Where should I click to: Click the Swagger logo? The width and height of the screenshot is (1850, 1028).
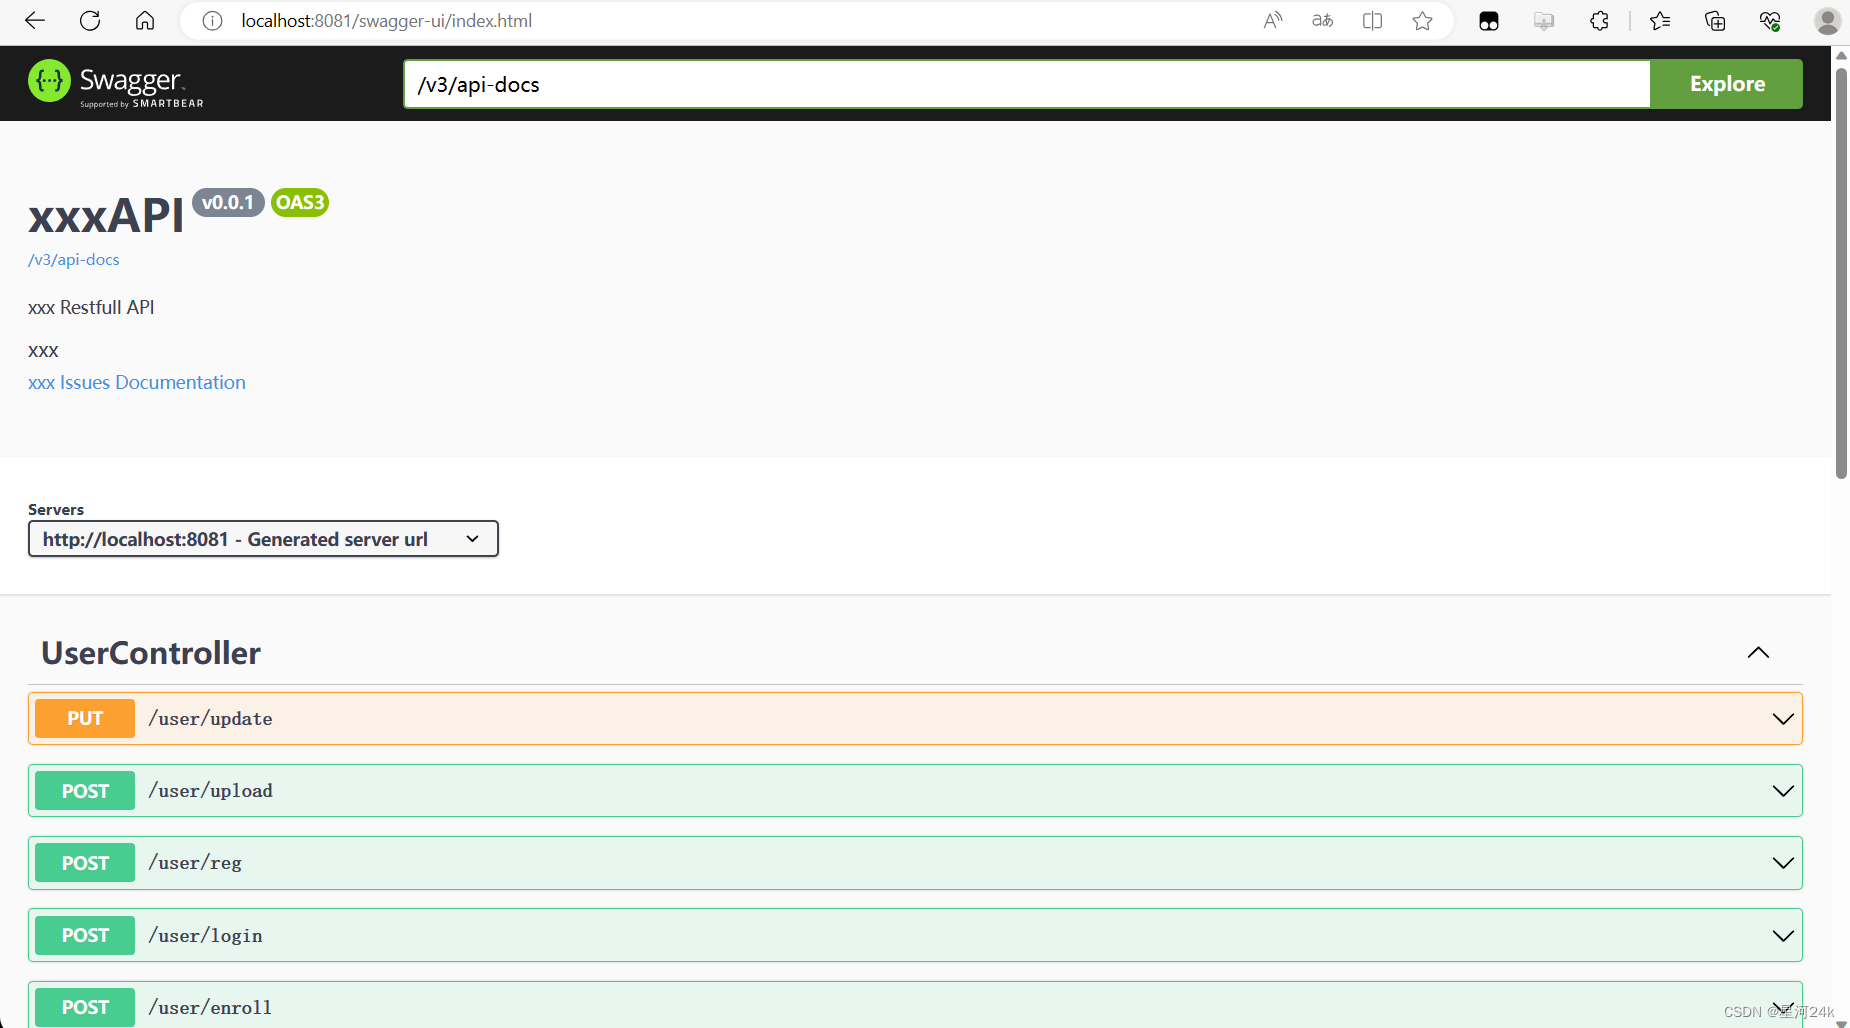click(113, 83)
